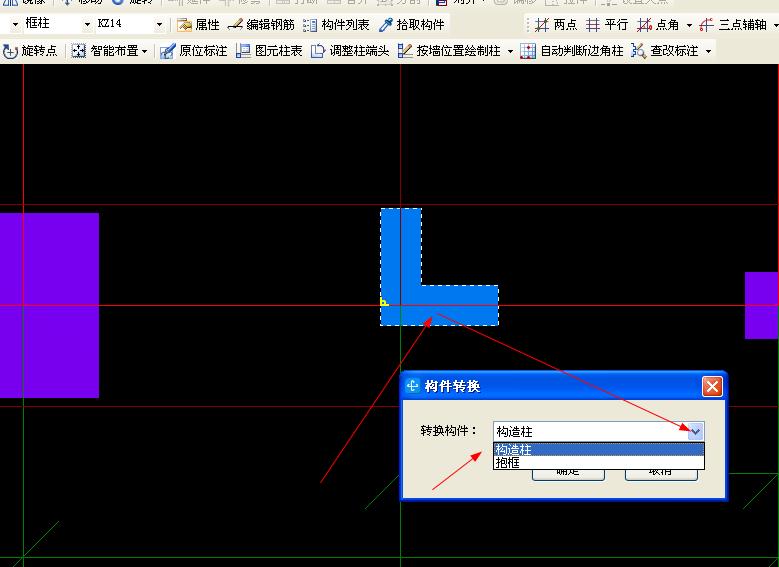Click the partly hidden 取消 button
Viewport: 779px width, 567px height.
tap(661, 474)
